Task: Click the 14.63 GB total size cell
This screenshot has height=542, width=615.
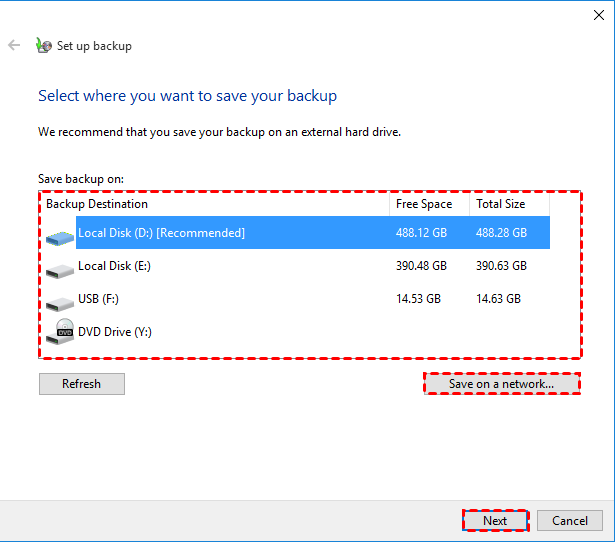Action: [498, 299]
